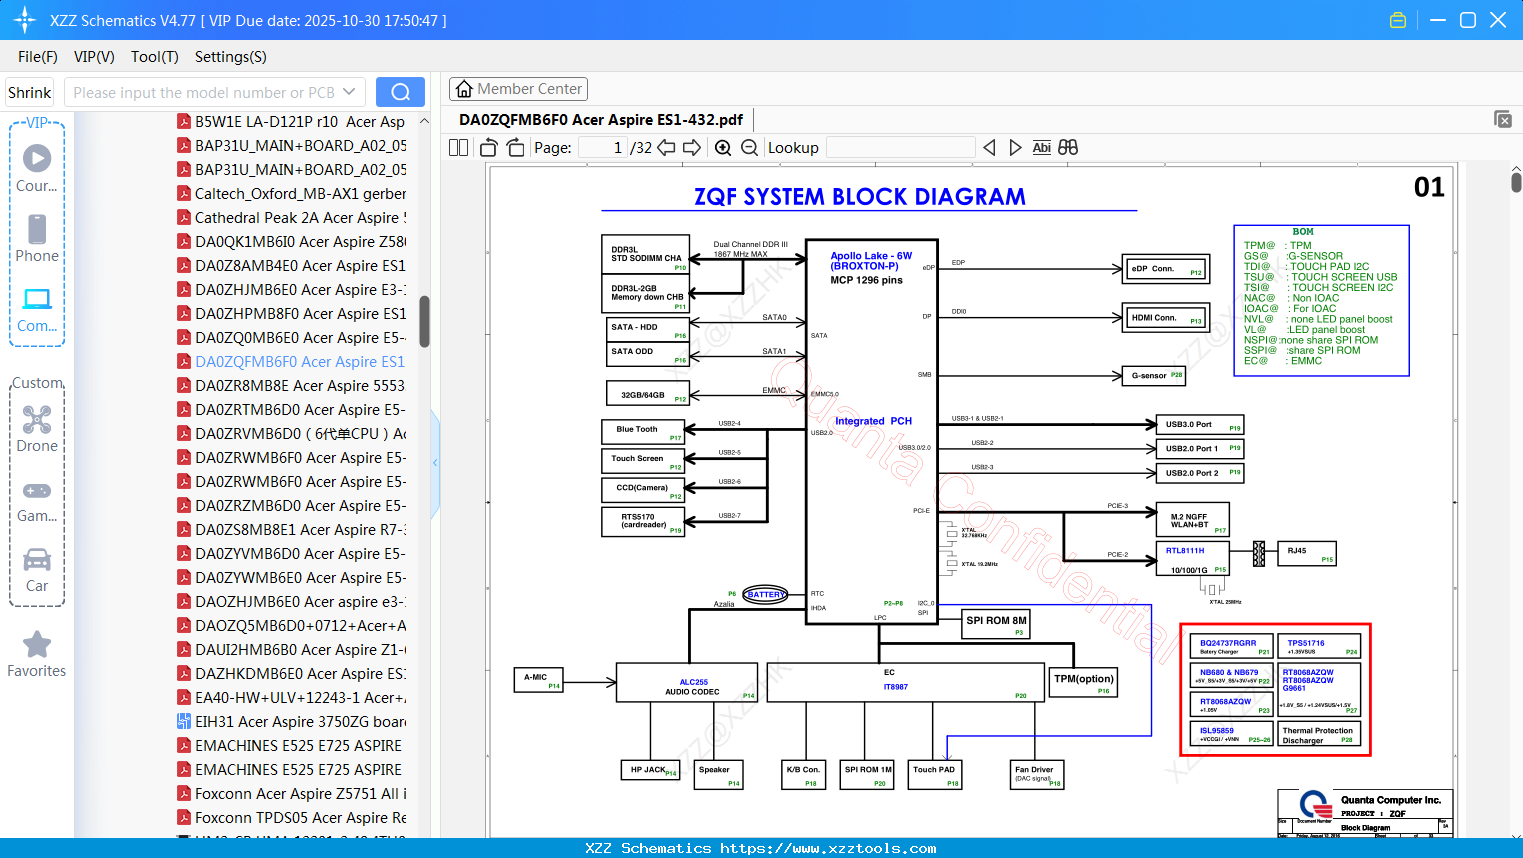Find previous lookup result arrow

(x=989, y=148)
